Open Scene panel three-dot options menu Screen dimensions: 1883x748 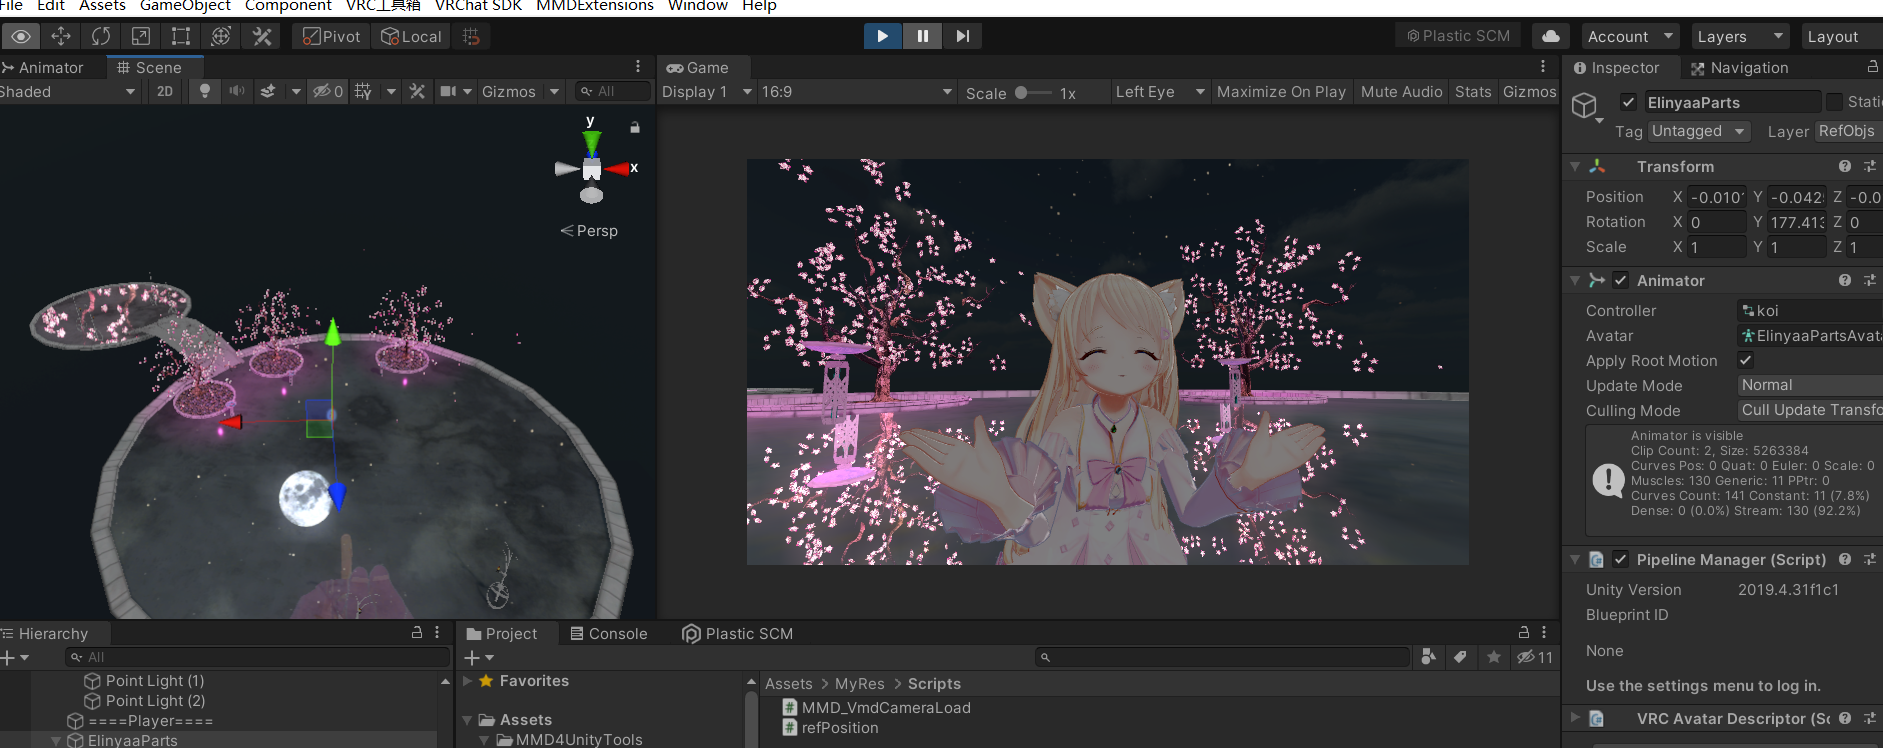[x=638, y=66]
